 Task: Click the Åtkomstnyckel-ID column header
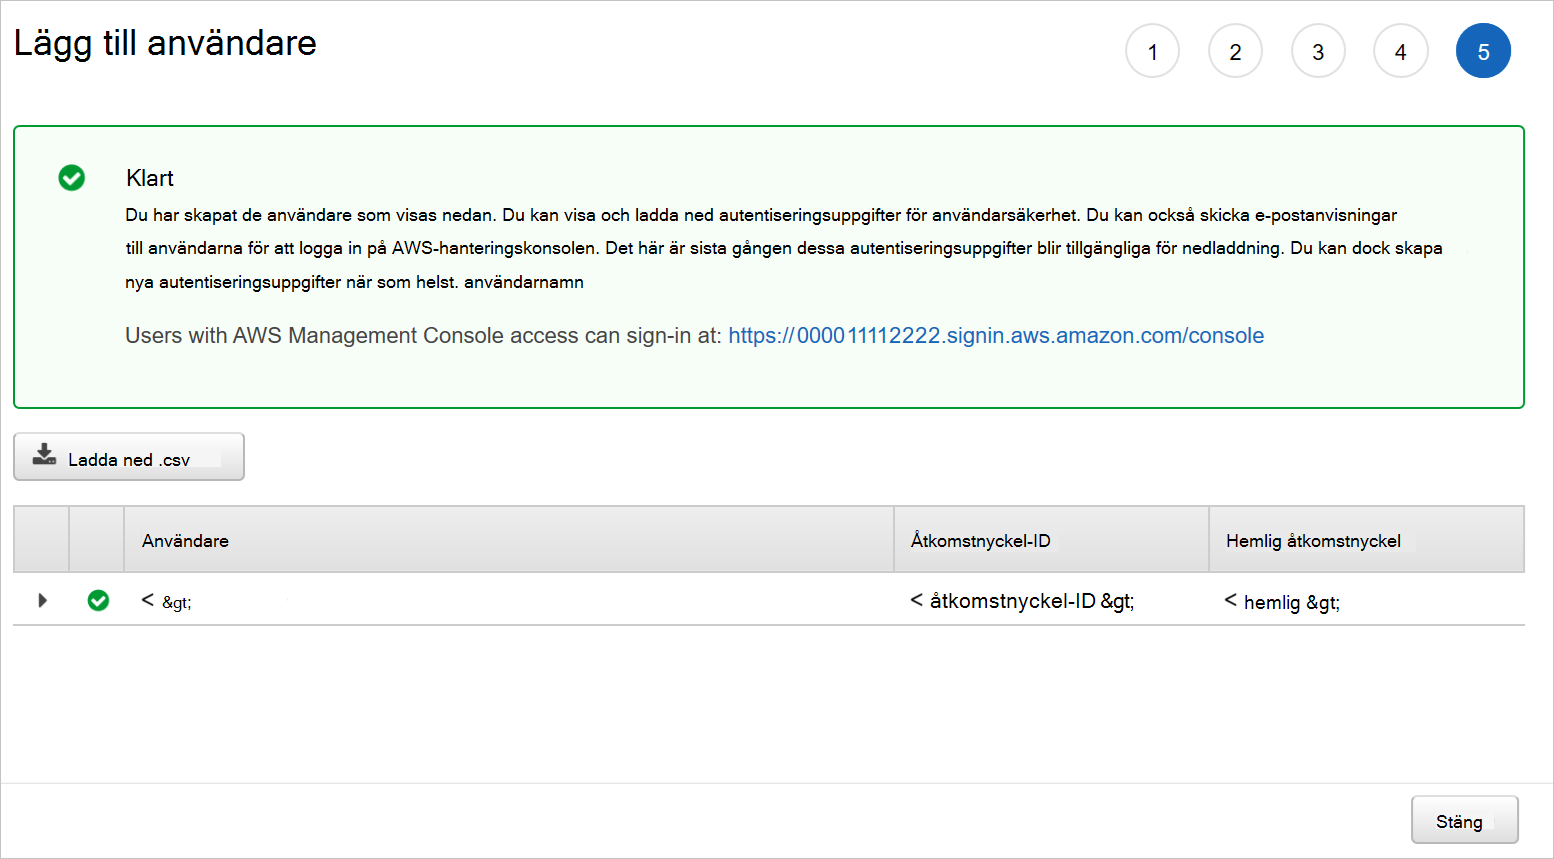click(x=1051, y=540)
